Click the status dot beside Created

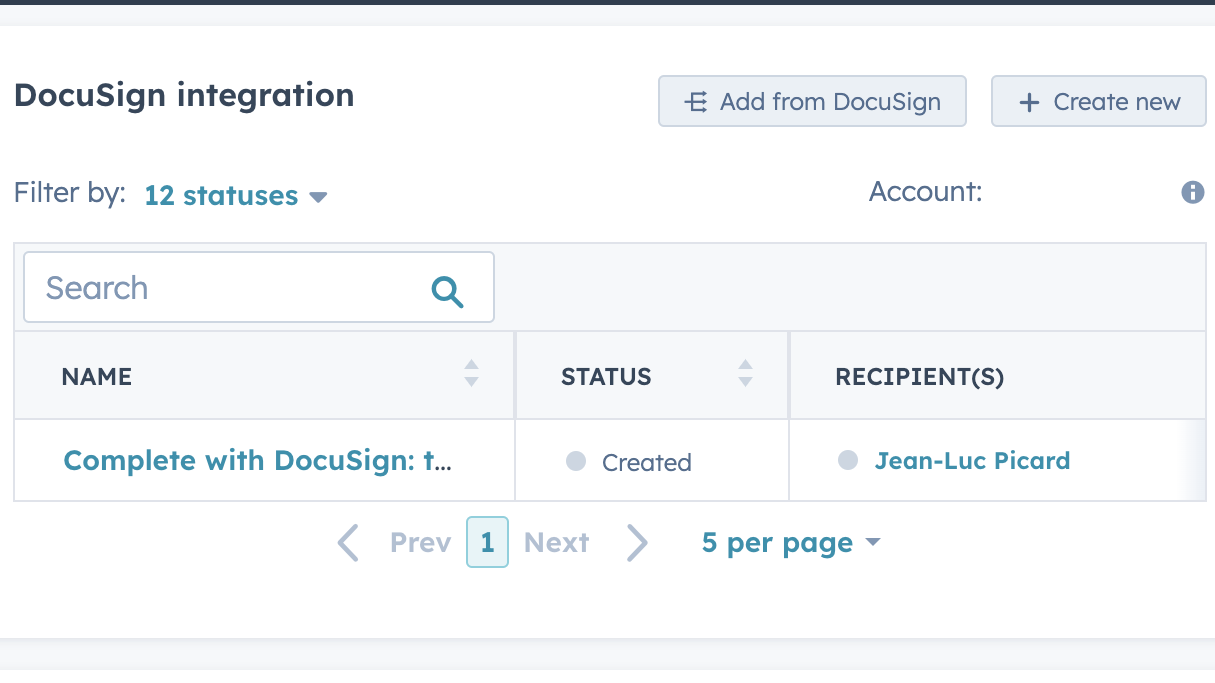(575, 461)
